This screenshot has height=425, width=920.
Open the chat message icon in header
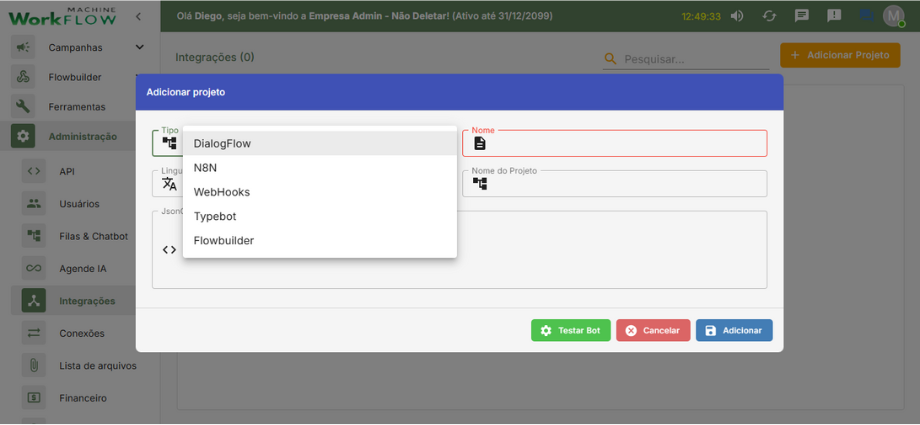click(x=801, y=16)
